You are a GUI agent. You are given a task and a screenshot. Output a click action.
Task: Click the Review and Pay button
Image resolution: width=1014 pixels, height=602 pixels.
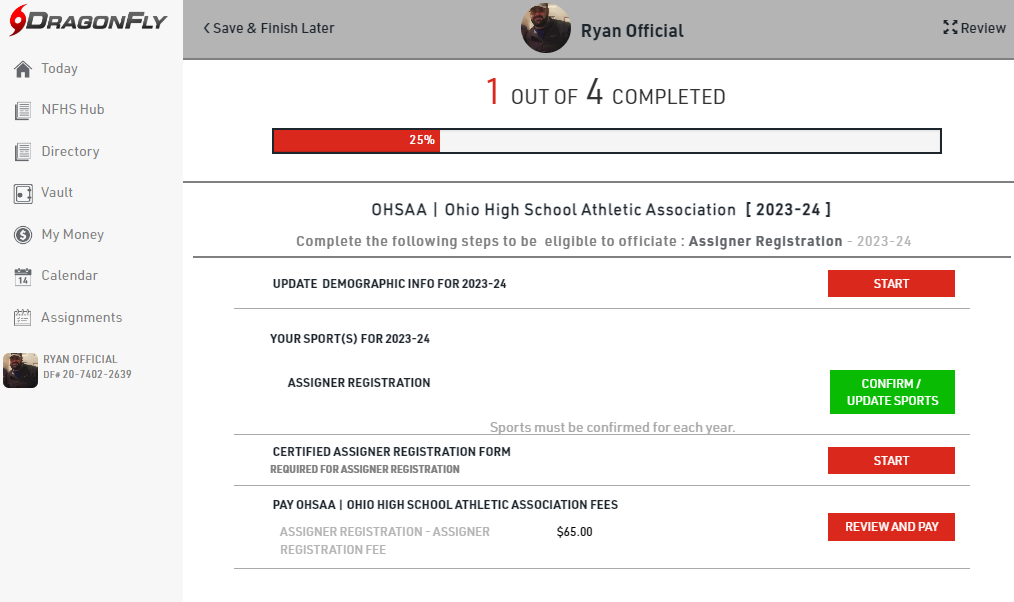click(x=891, y=527)
